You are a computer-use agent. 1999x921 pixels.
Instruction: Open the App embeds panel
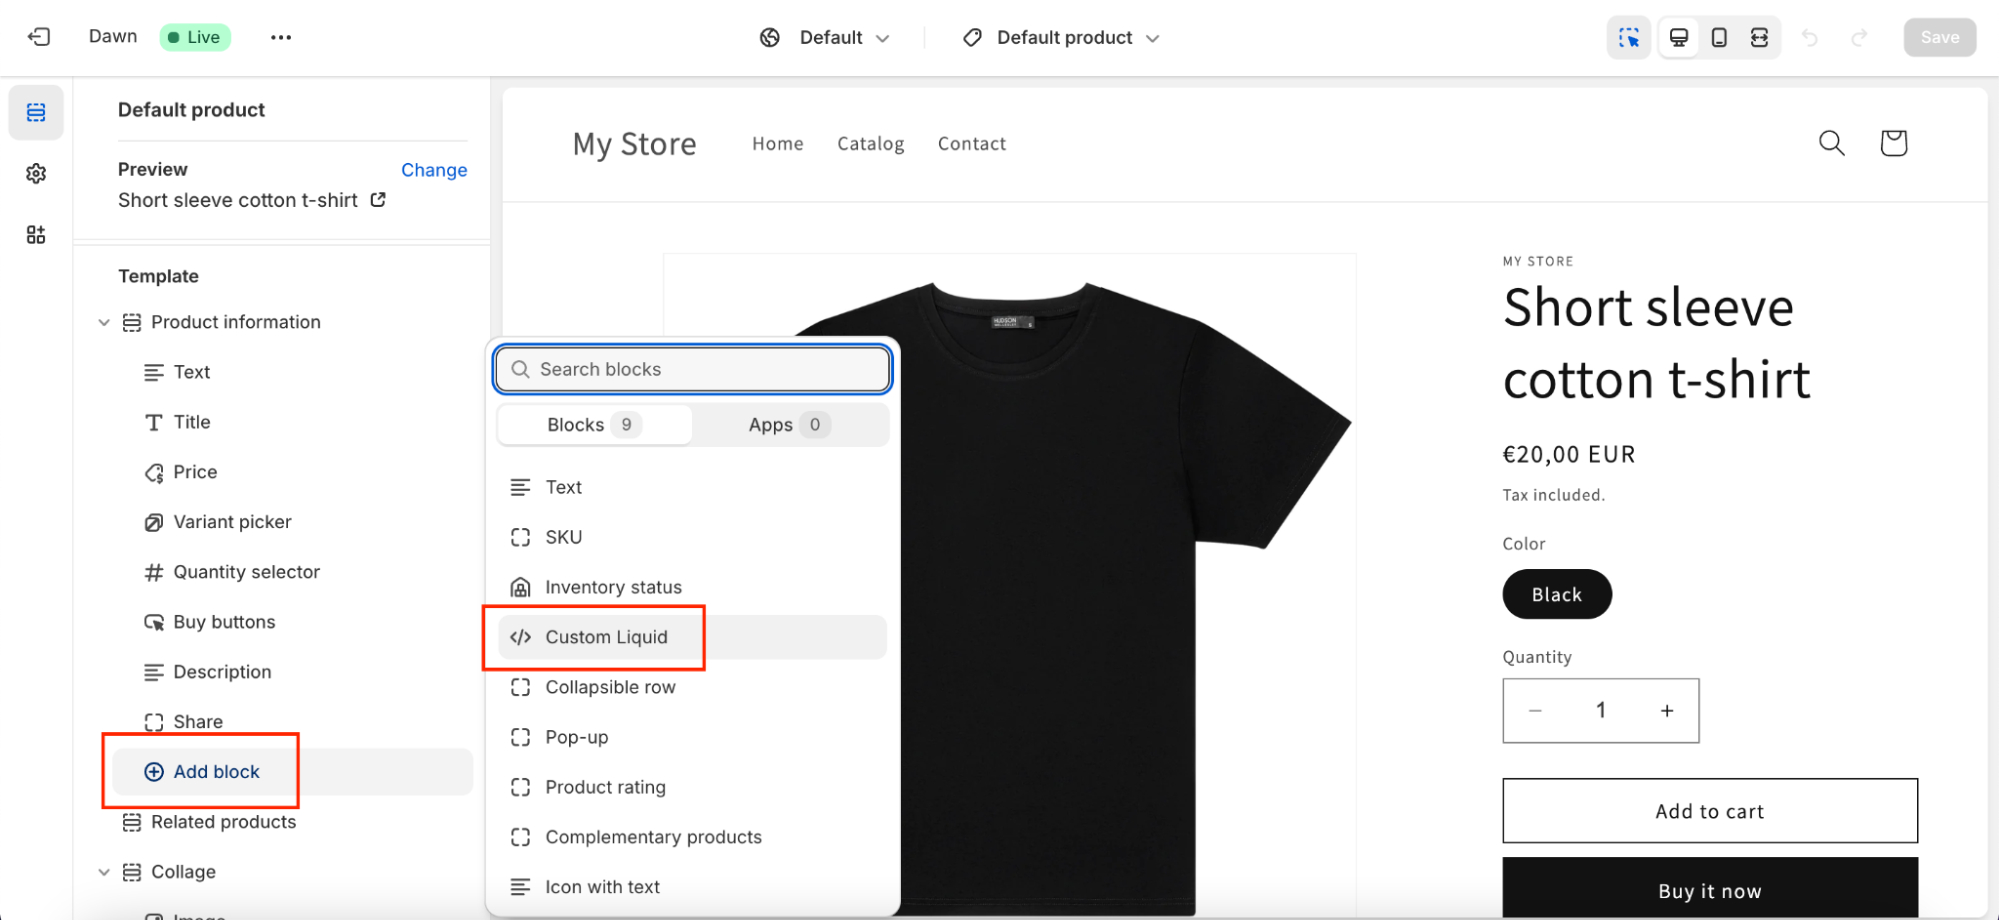click(36, 234)
